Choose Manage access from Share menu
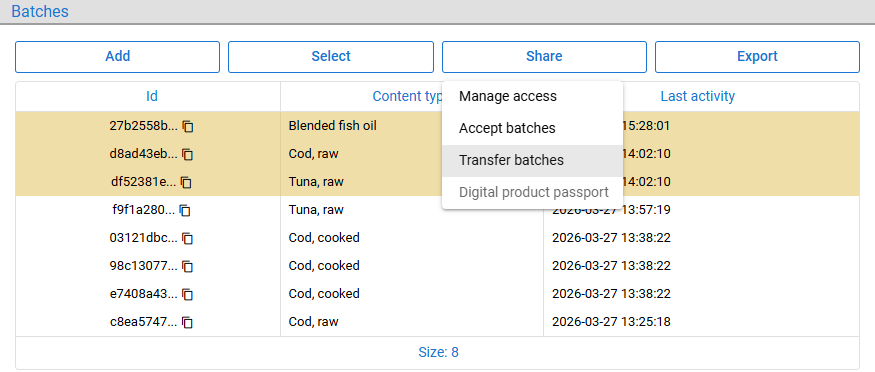875x372 pixels. pyautogui.click(x=532, y=96)
